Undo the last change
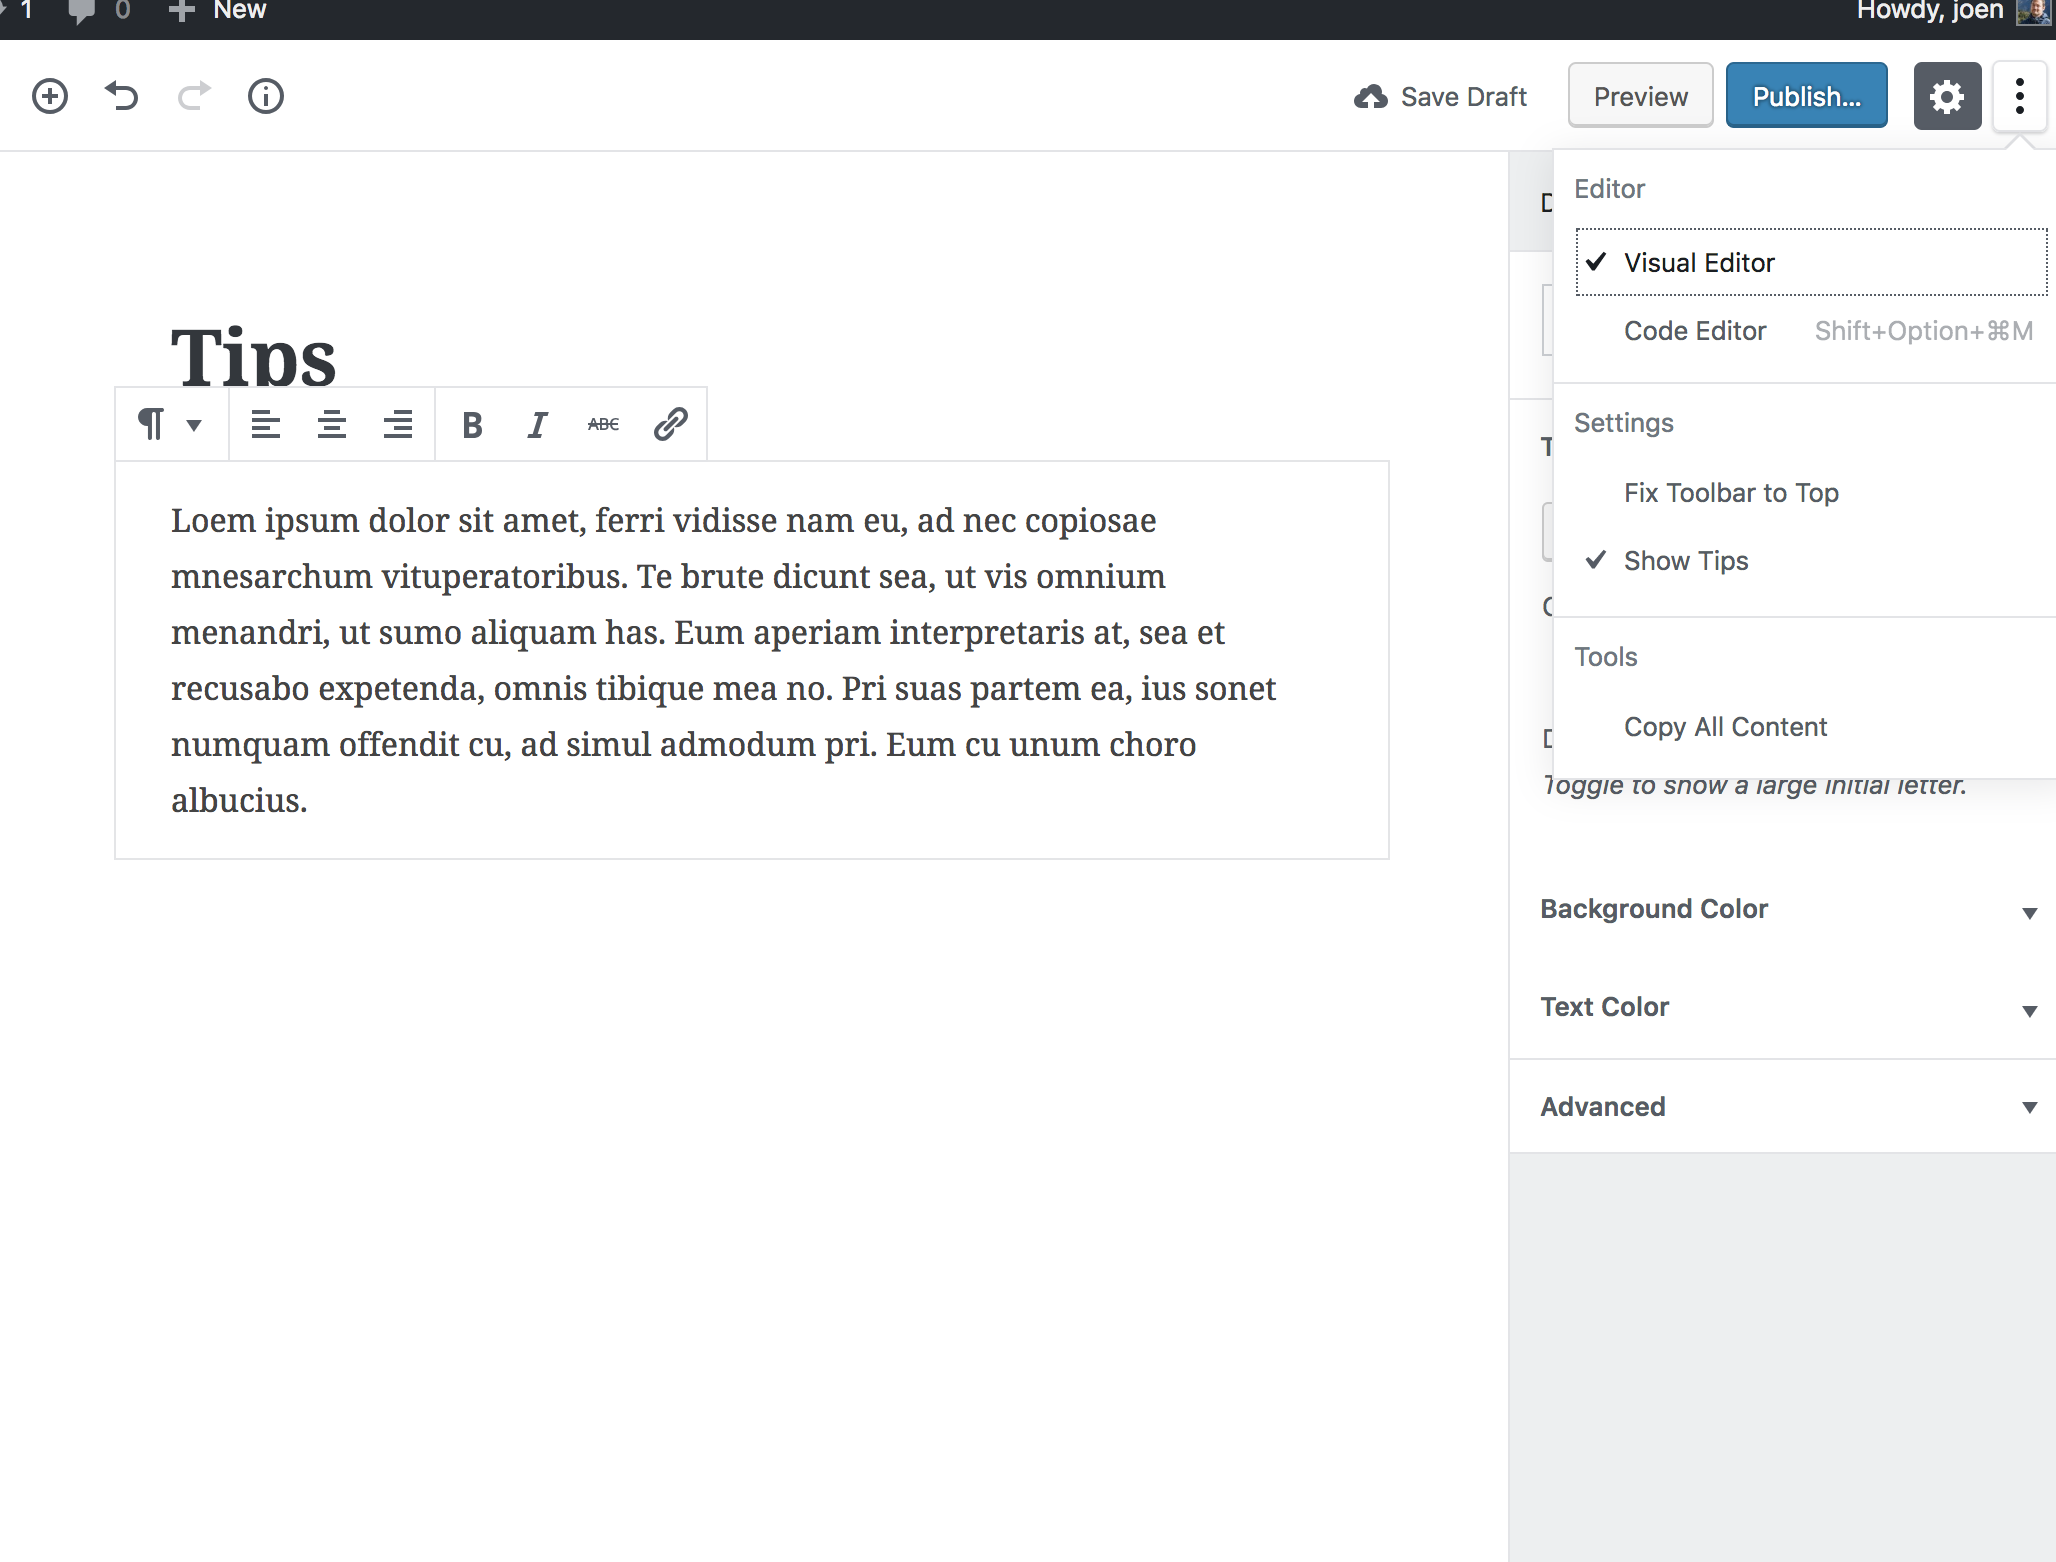 click(x=122, y=96)
